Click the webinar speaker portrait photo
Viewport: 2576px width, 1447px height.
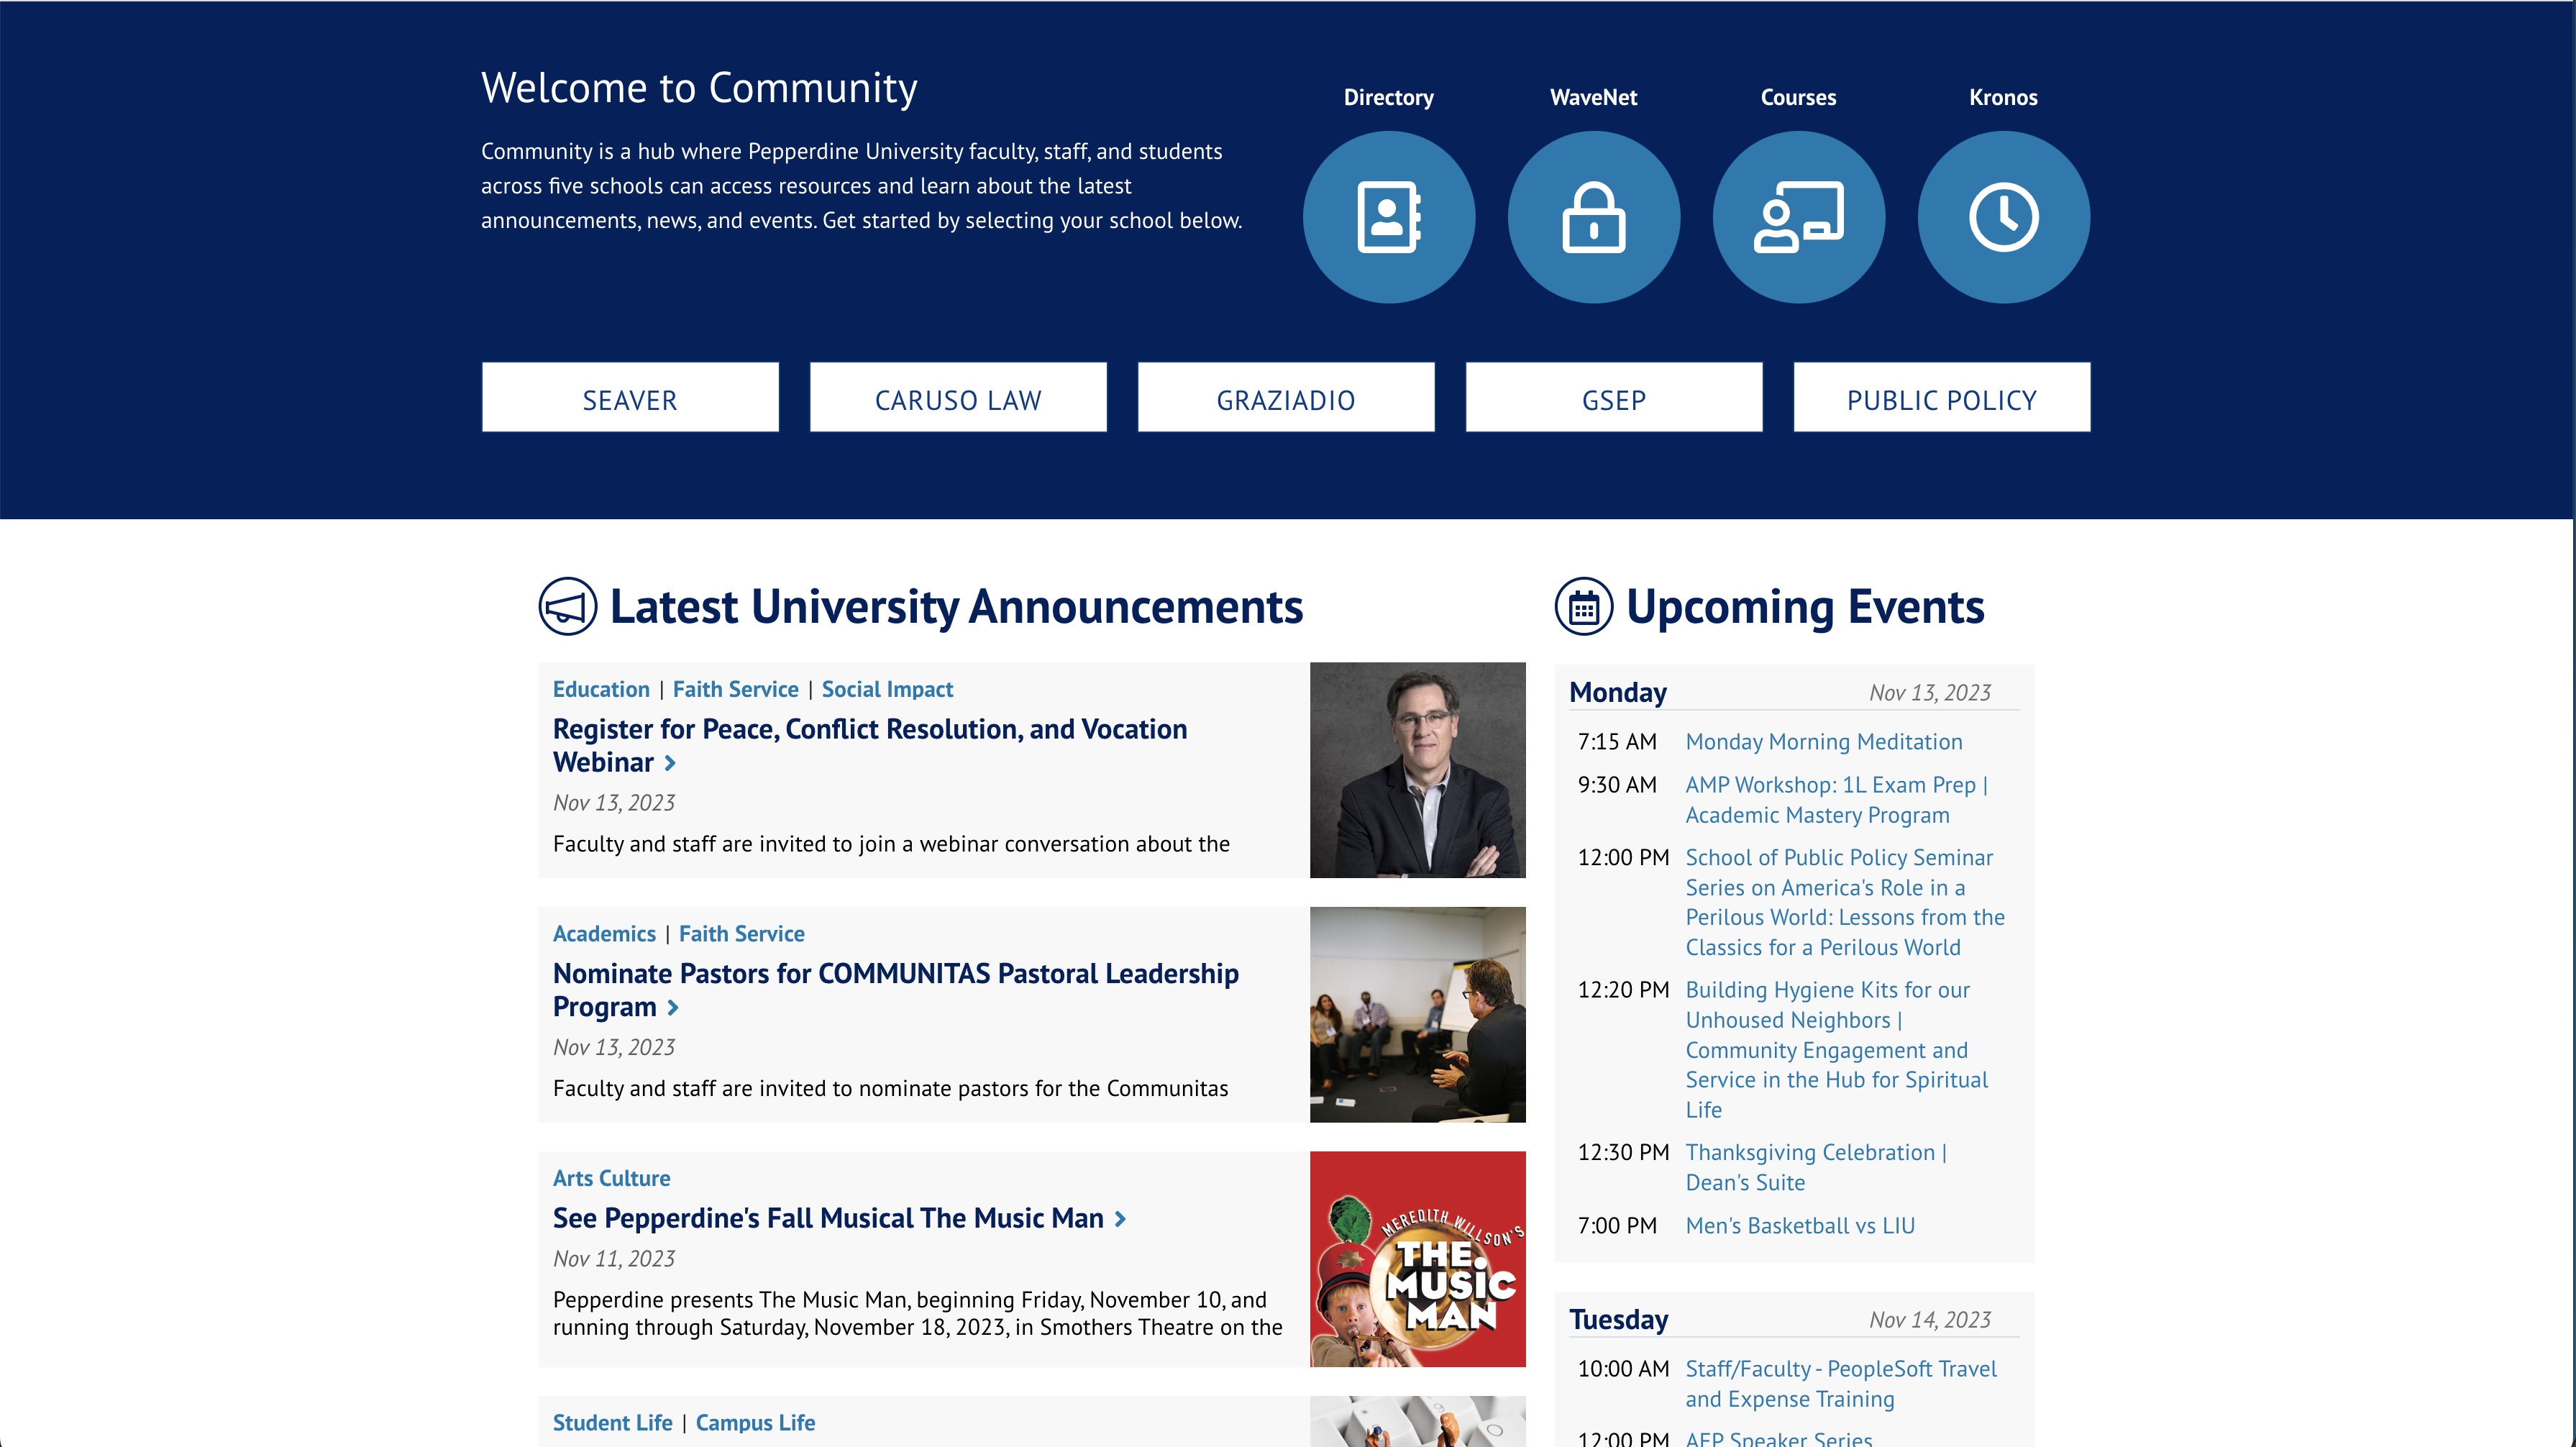click(1416, 770)
